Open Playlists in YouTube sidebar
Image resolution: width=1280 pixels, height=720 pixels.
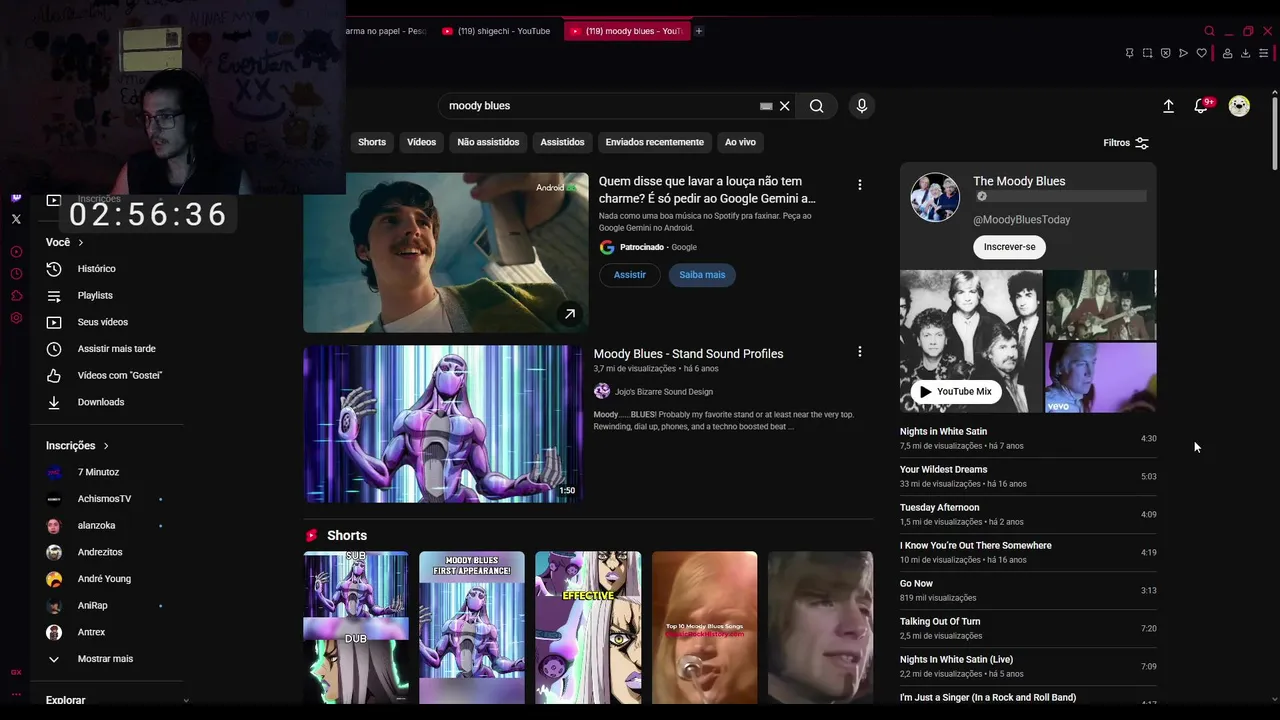95,296
